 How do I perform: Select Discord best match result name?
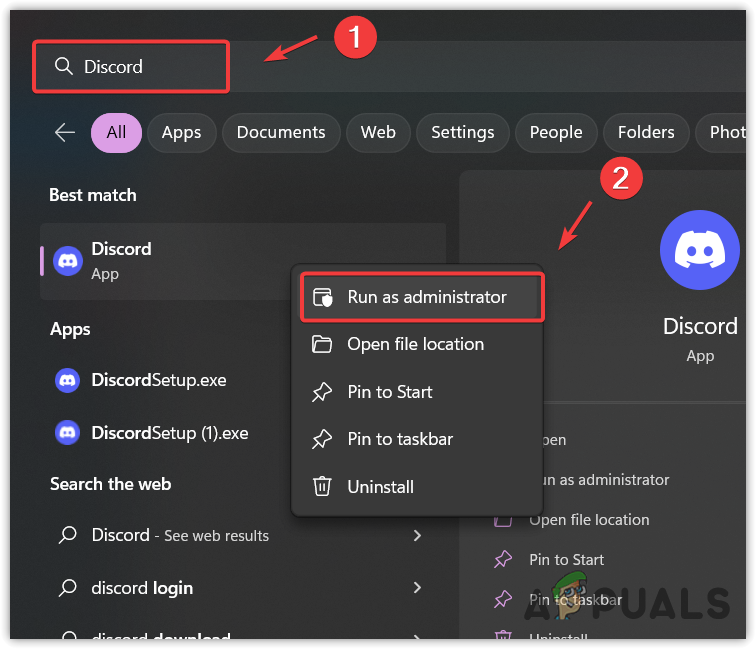tap(122, 249)
